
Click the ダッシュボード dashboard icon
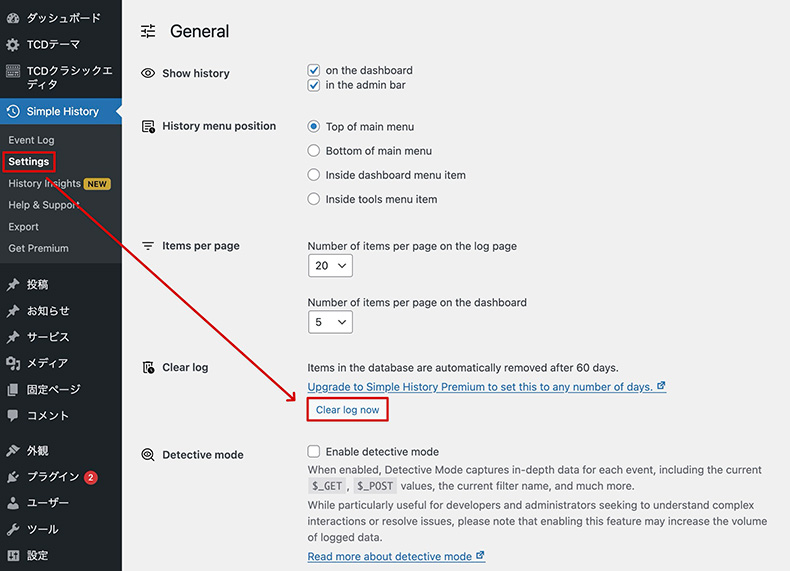click(x=13, y=18)
